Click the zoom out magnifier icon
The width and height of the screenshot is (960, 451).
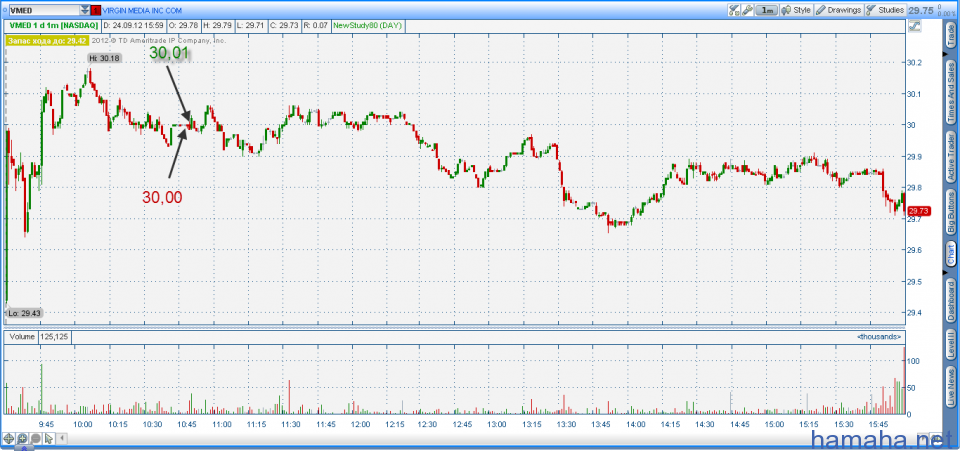36,438
